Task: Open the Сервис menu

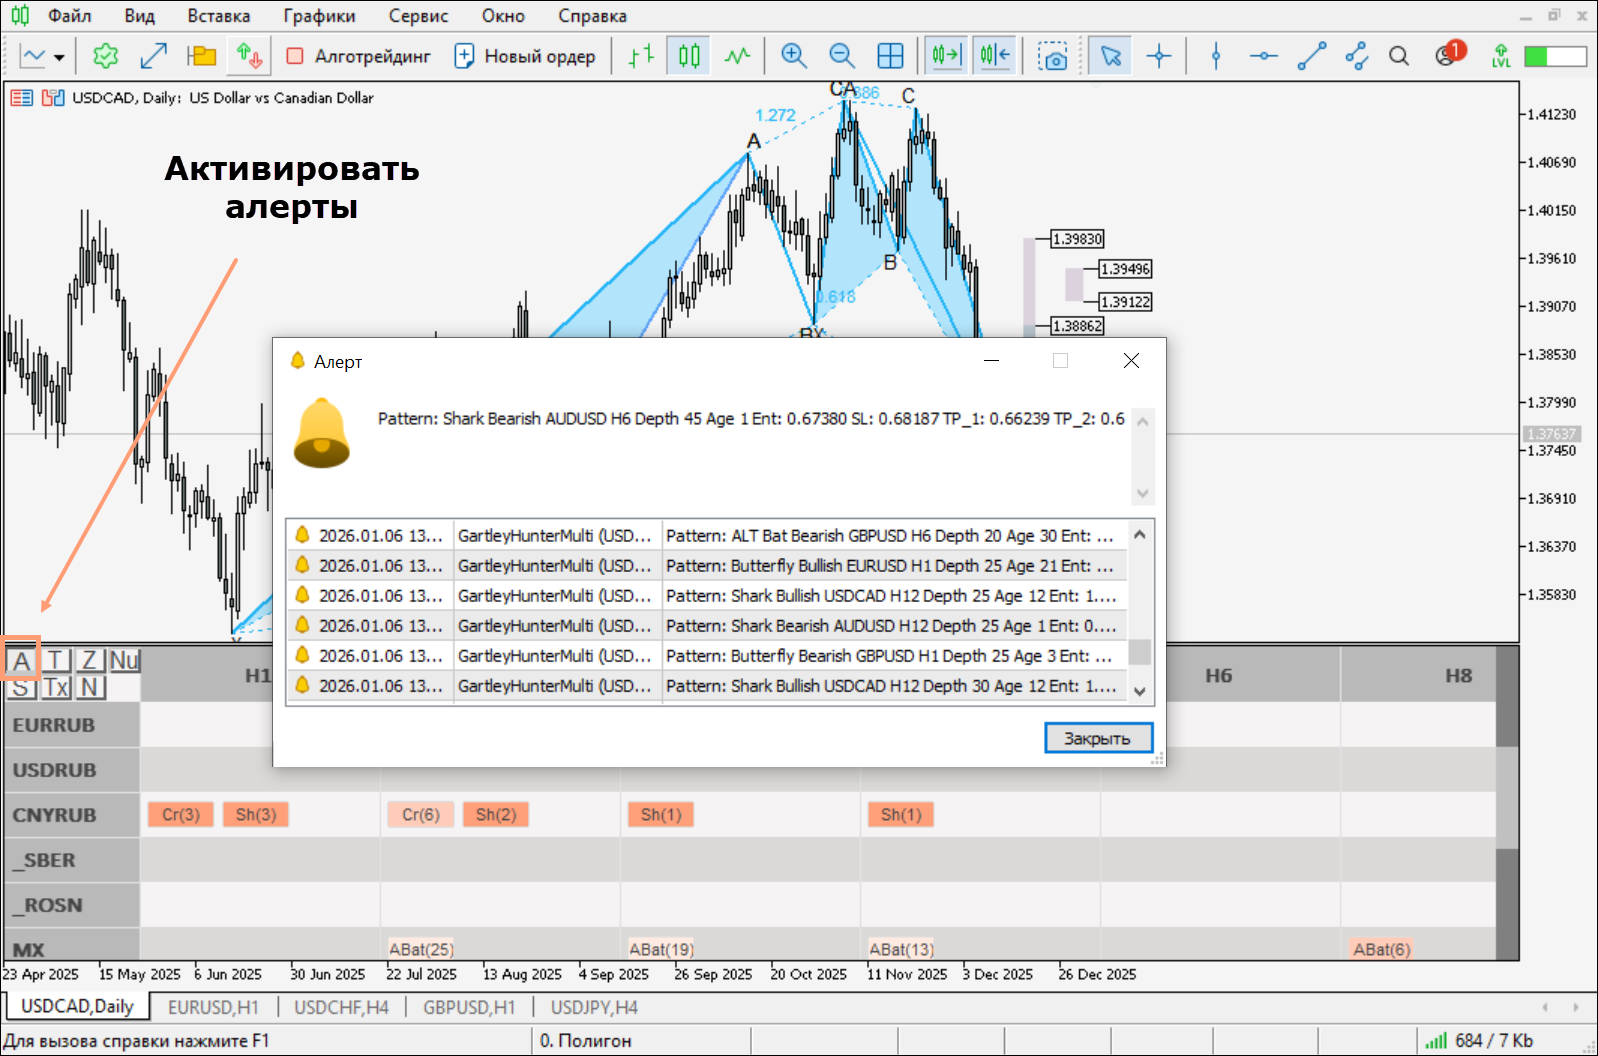Action: (418, 16)
